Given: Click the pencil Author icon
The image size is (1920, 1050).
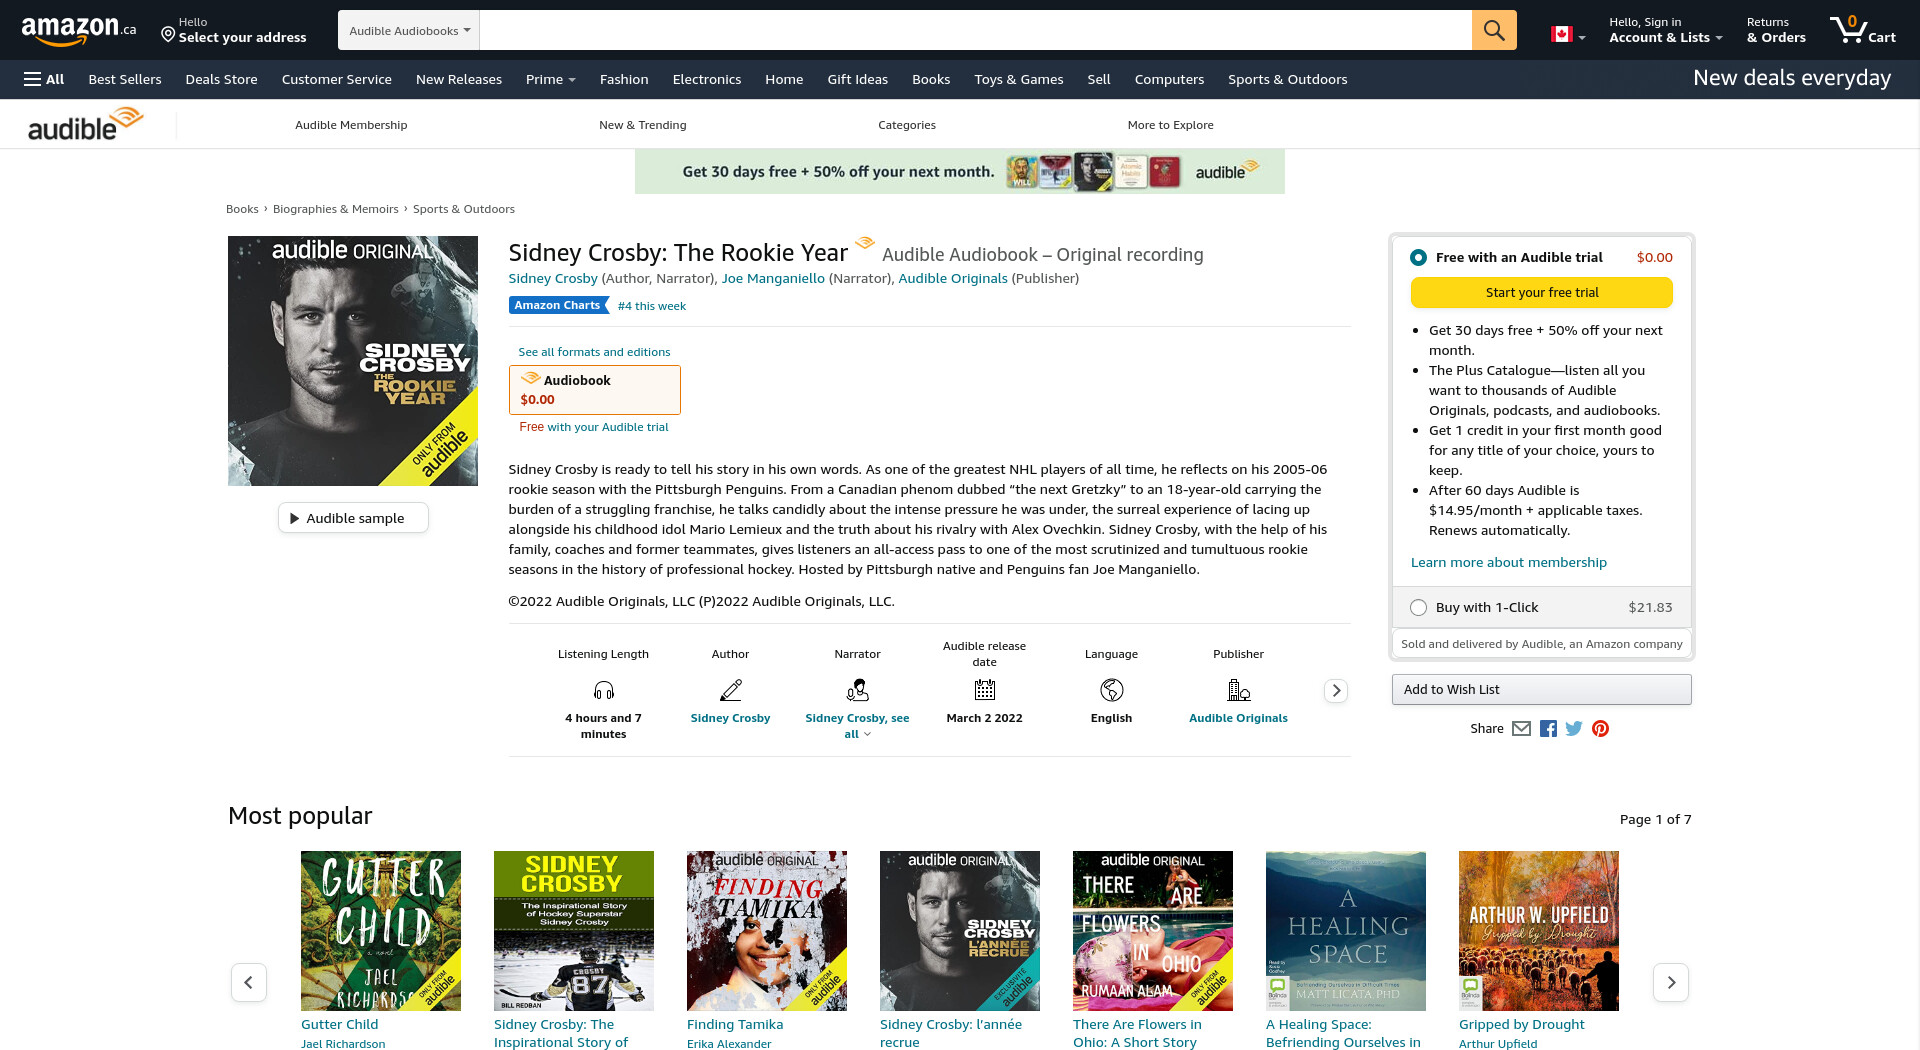Looking at the screenshot, I should coord(730,690).
